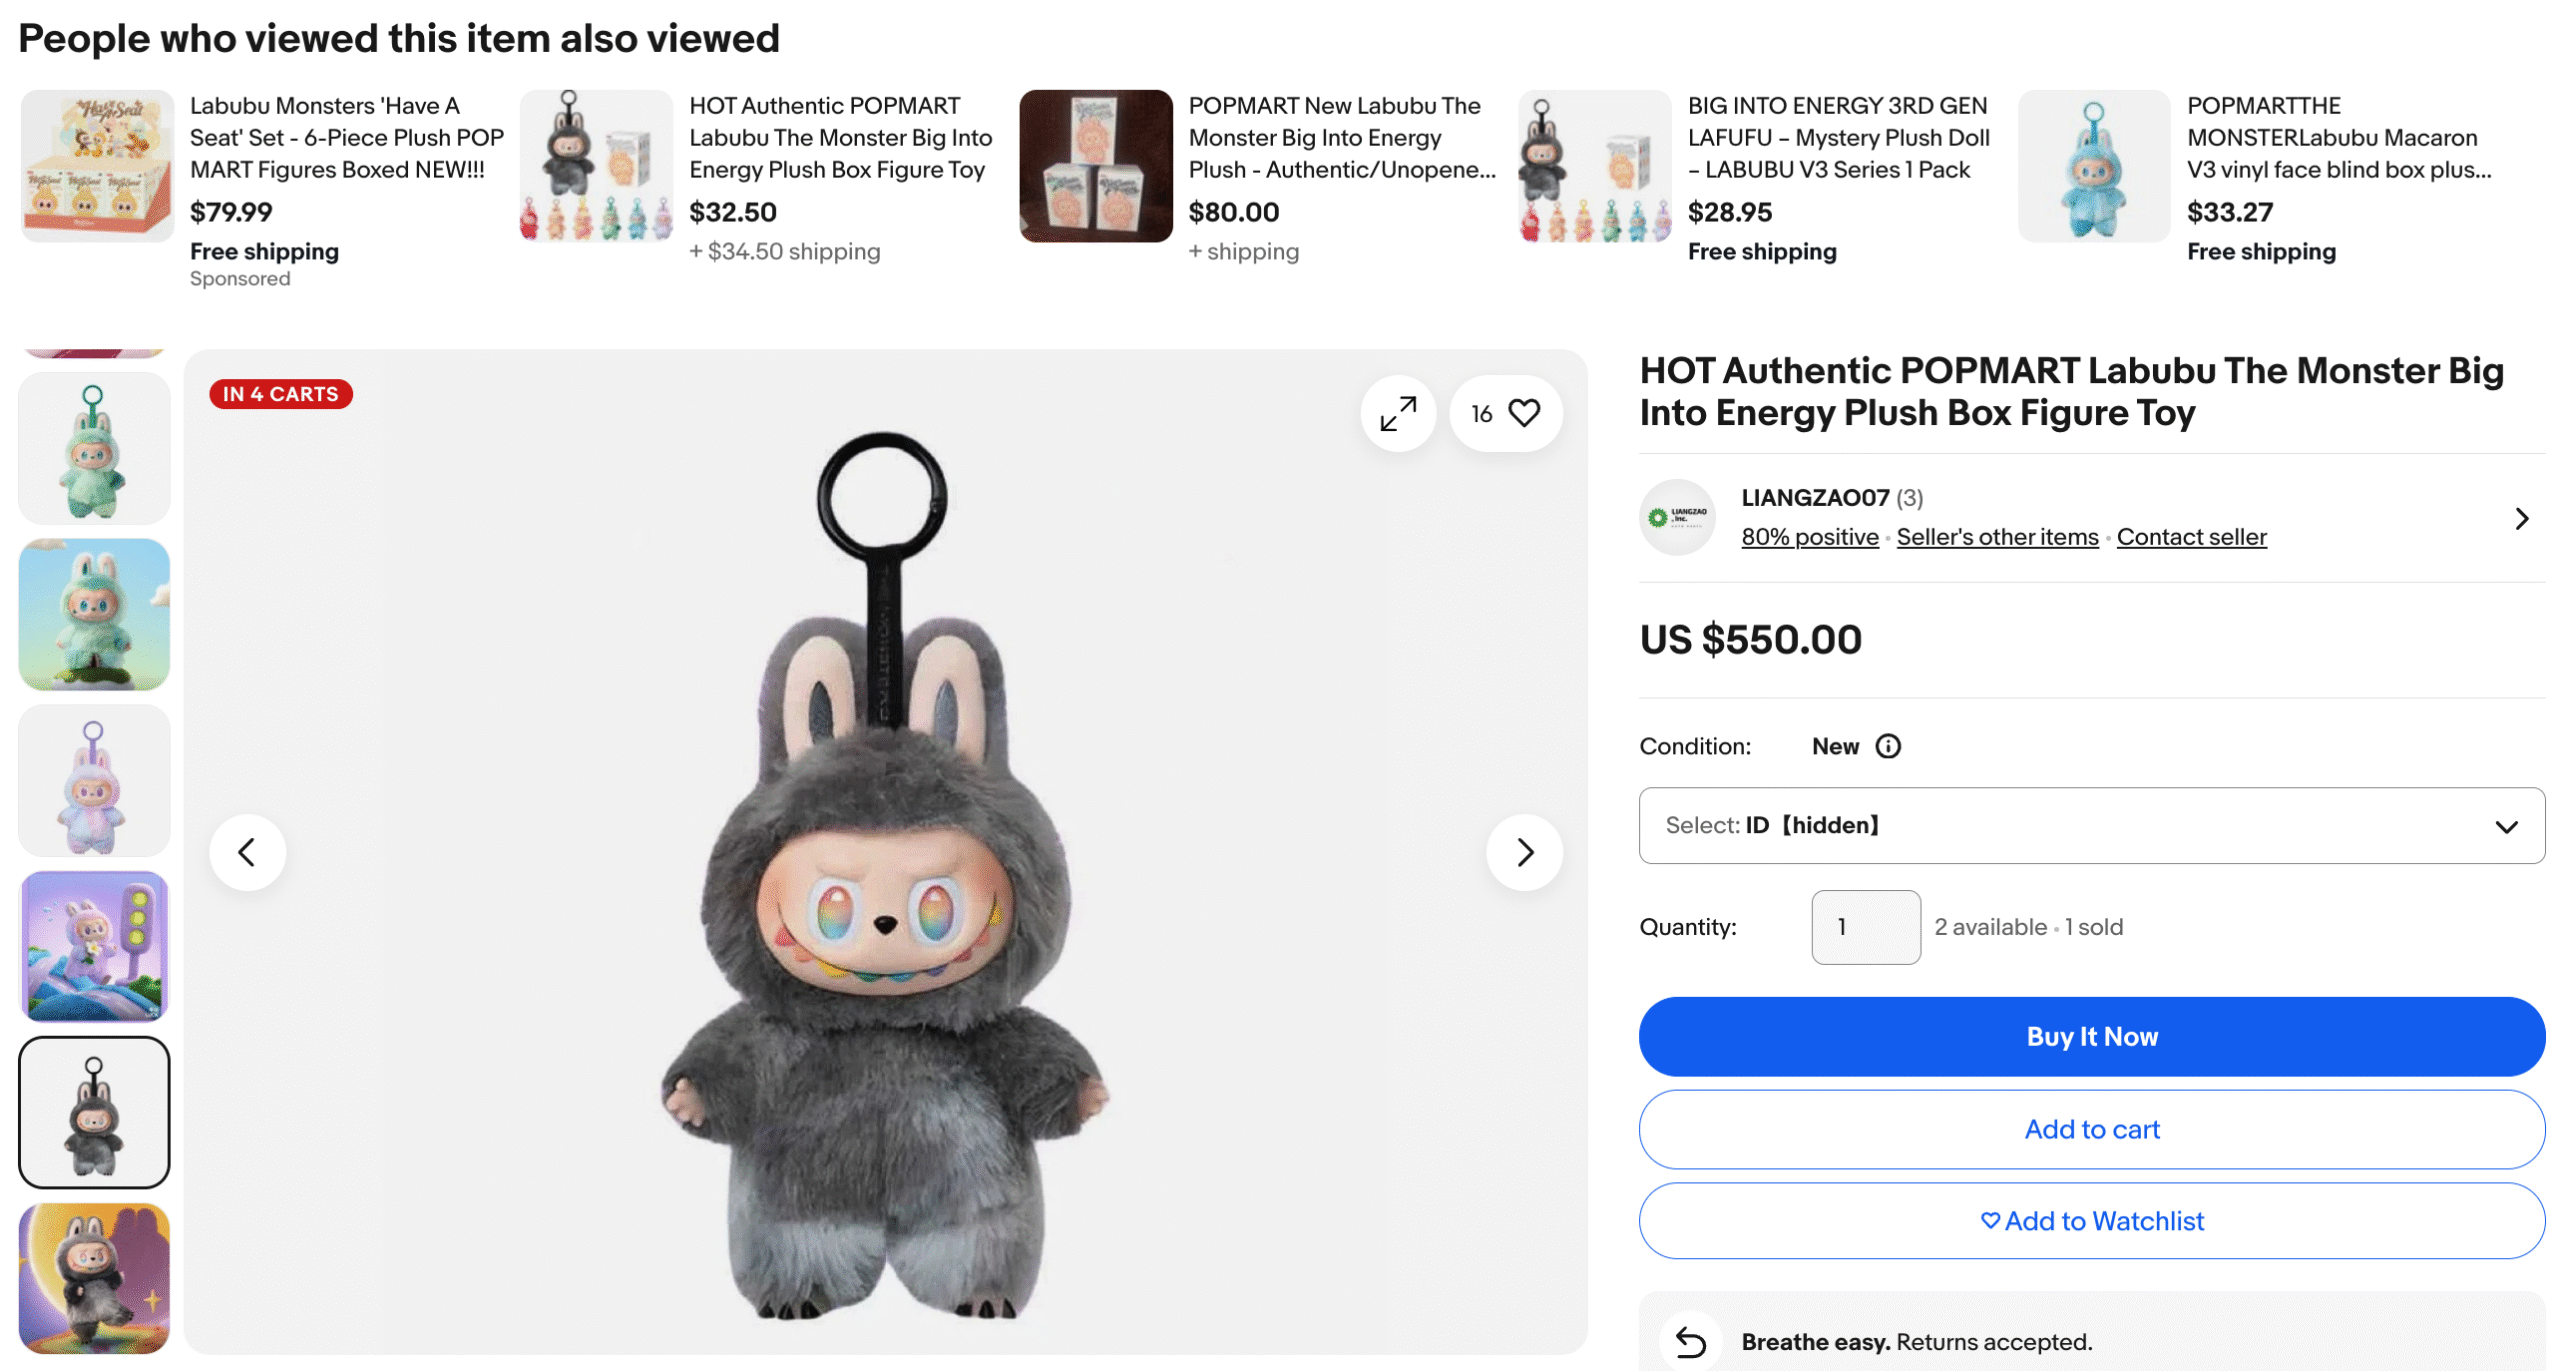Click the IN 4 CARTS badge
The height and width of the screenshot is (1371, 2560).
pyautogui.click(x=280, y=393)
